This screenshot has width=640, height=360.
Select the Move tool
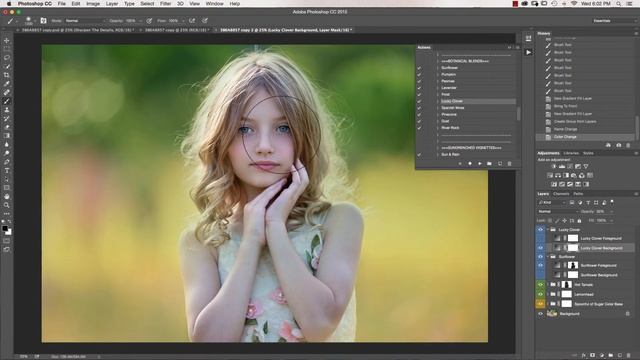[x=7, y=40]
